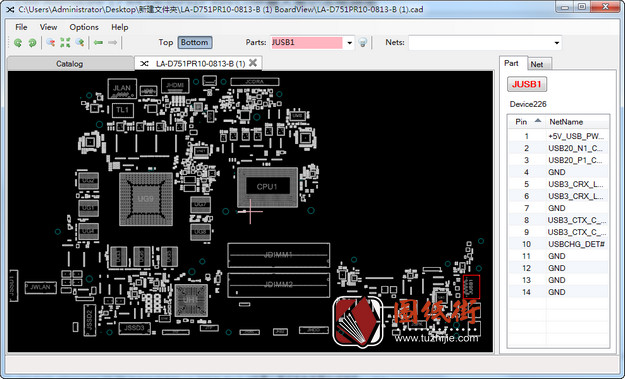Open the Options menu
The image size is (625, 379).
click(x=84, y=27)
